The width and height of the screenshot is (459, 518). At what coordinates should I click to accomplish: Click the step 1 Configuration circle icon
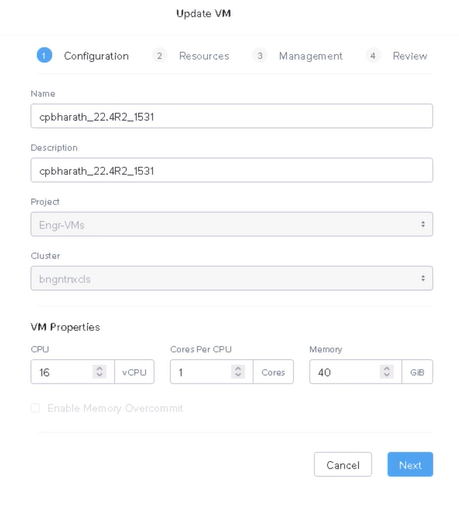(x=44, y=55)
